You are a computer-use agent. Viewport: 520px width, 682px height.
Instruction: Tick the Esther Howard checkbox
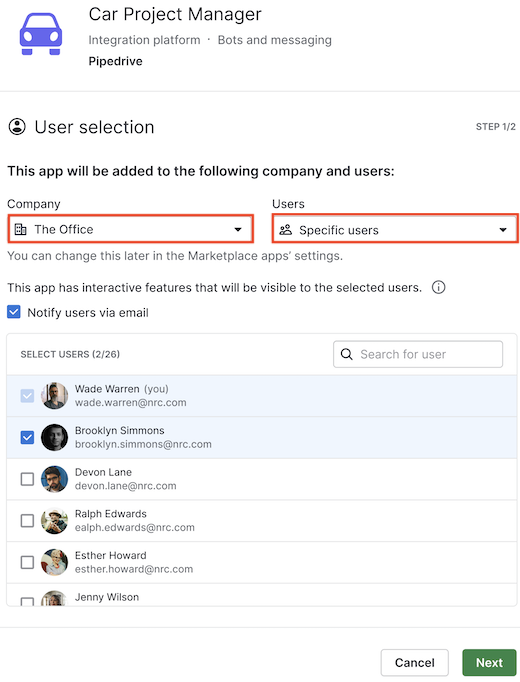click(x=27, y=562)
